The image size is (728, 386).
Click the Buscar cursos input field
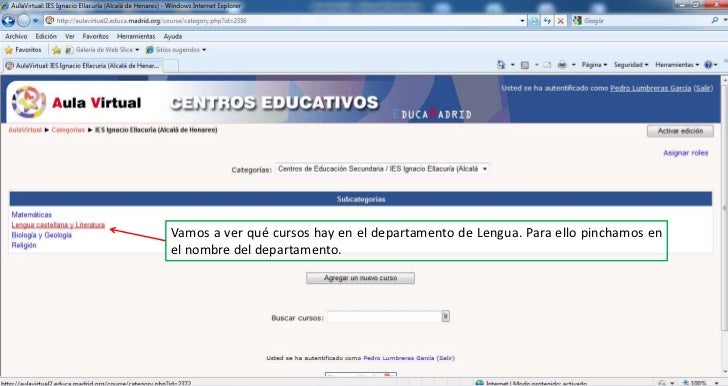tap(384, 317)
